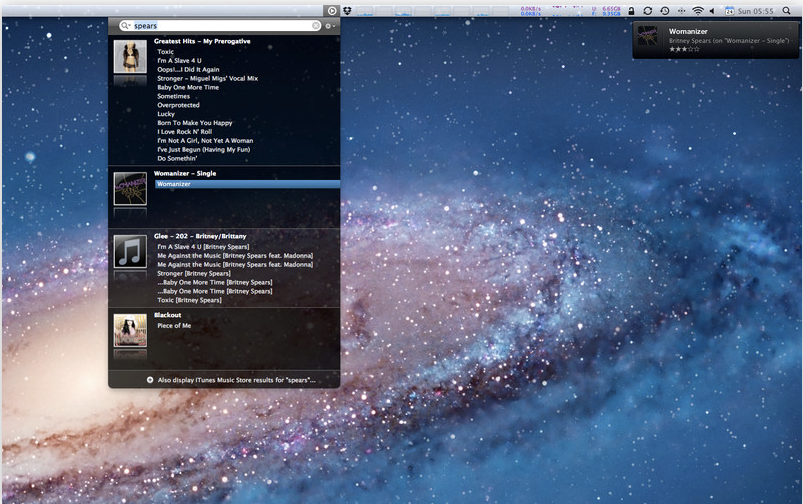Play "I've Just Begun (Having My Fun)"
803x504 pixels.
(203, 150)
